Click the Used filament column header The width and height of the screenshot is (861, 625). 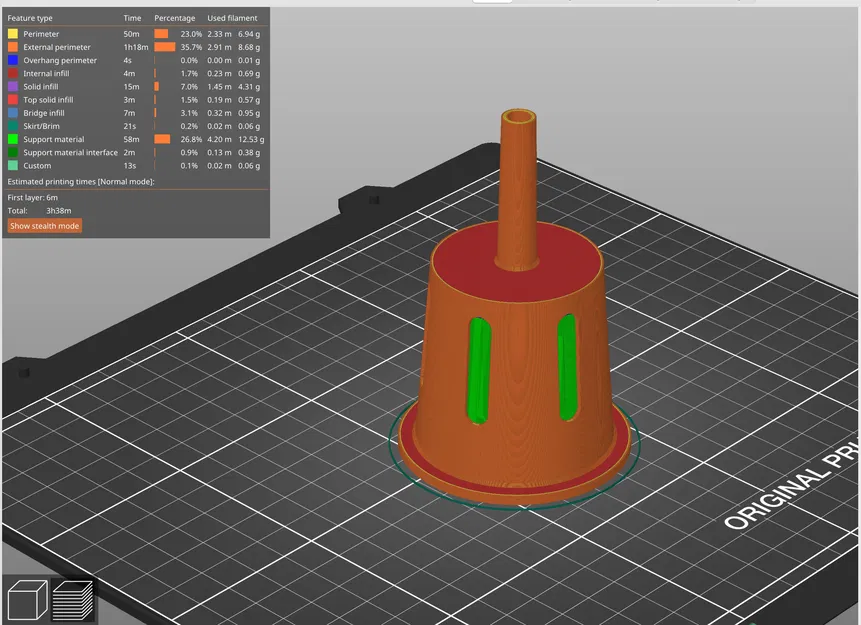[x=232, y=18]
